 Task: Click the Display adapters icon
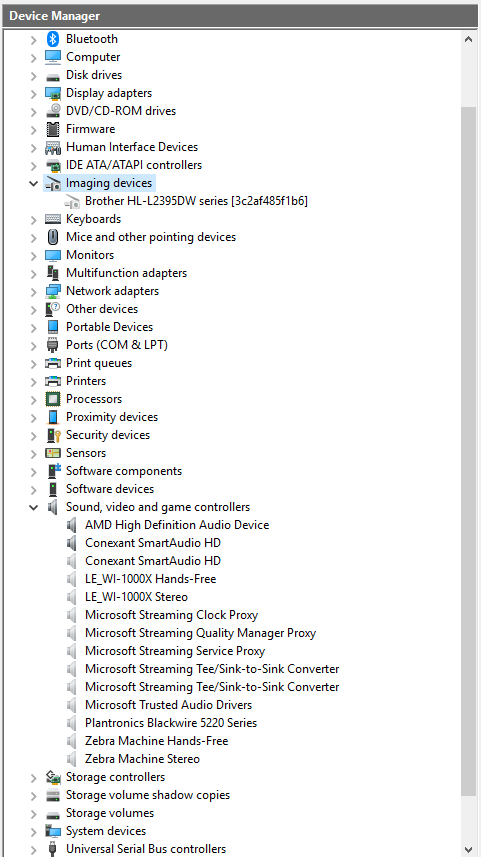[52, 93]
